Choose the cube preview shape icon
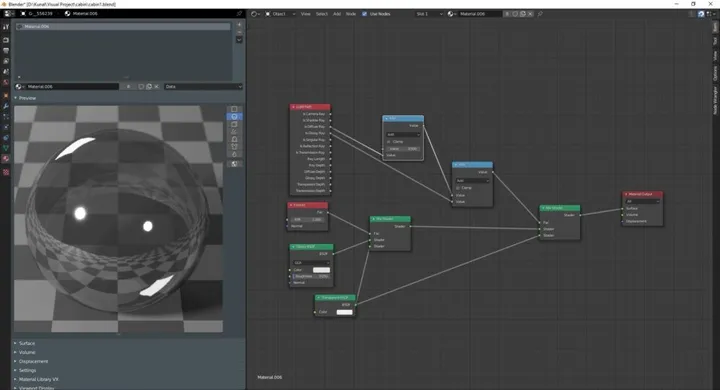The height and width of the screenshot is (390, 720). 234,124
